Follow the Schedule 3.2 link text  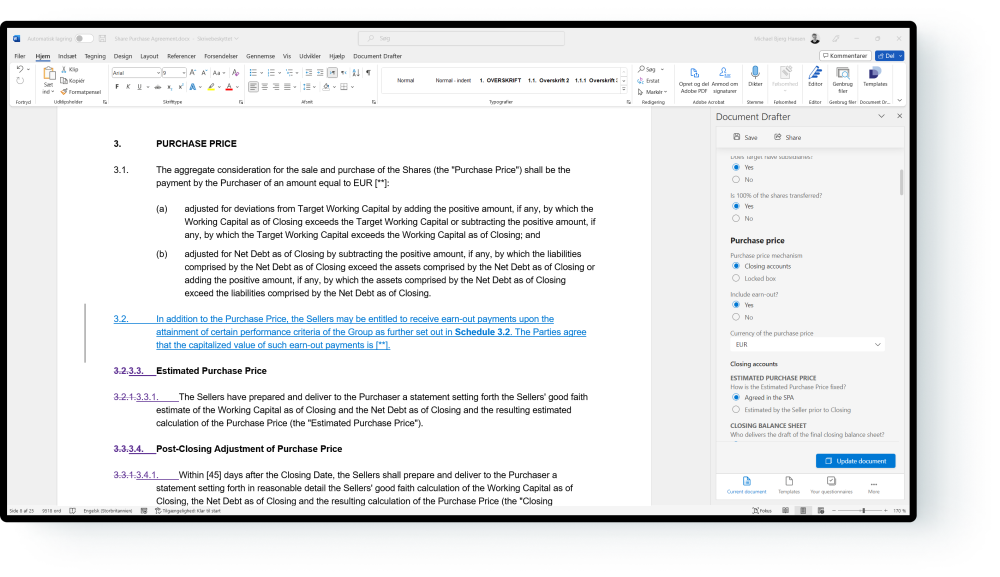(x=483, y=332)
